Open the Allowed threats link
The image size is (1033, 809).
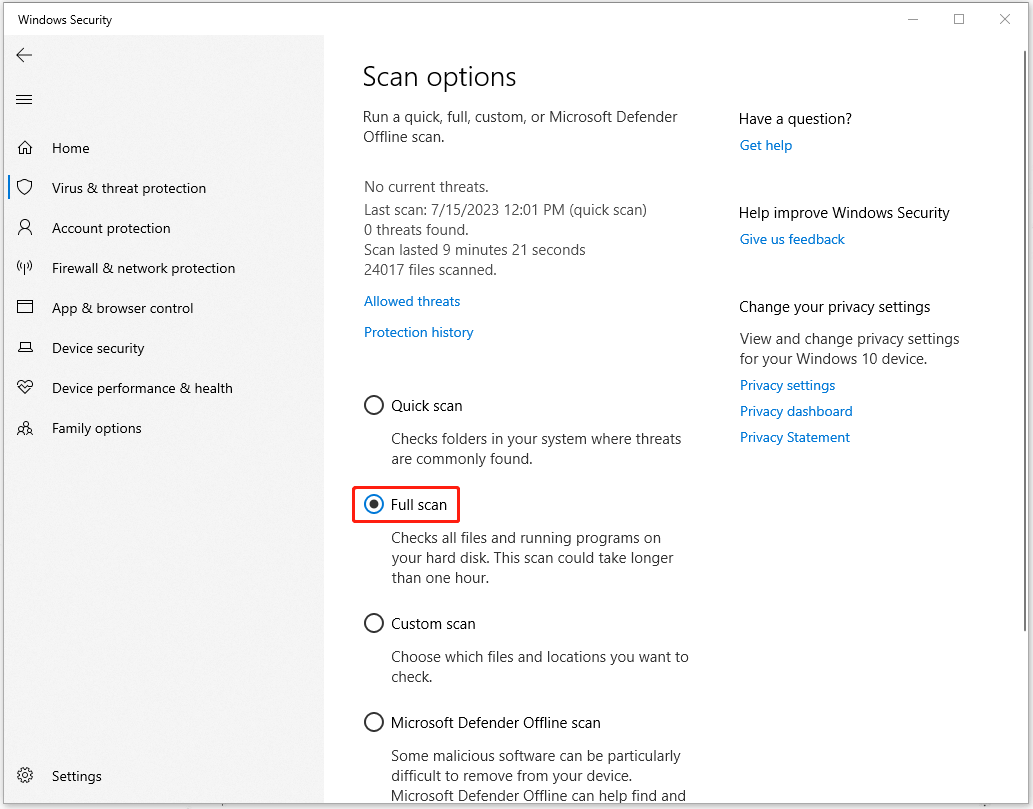point(412,301)
